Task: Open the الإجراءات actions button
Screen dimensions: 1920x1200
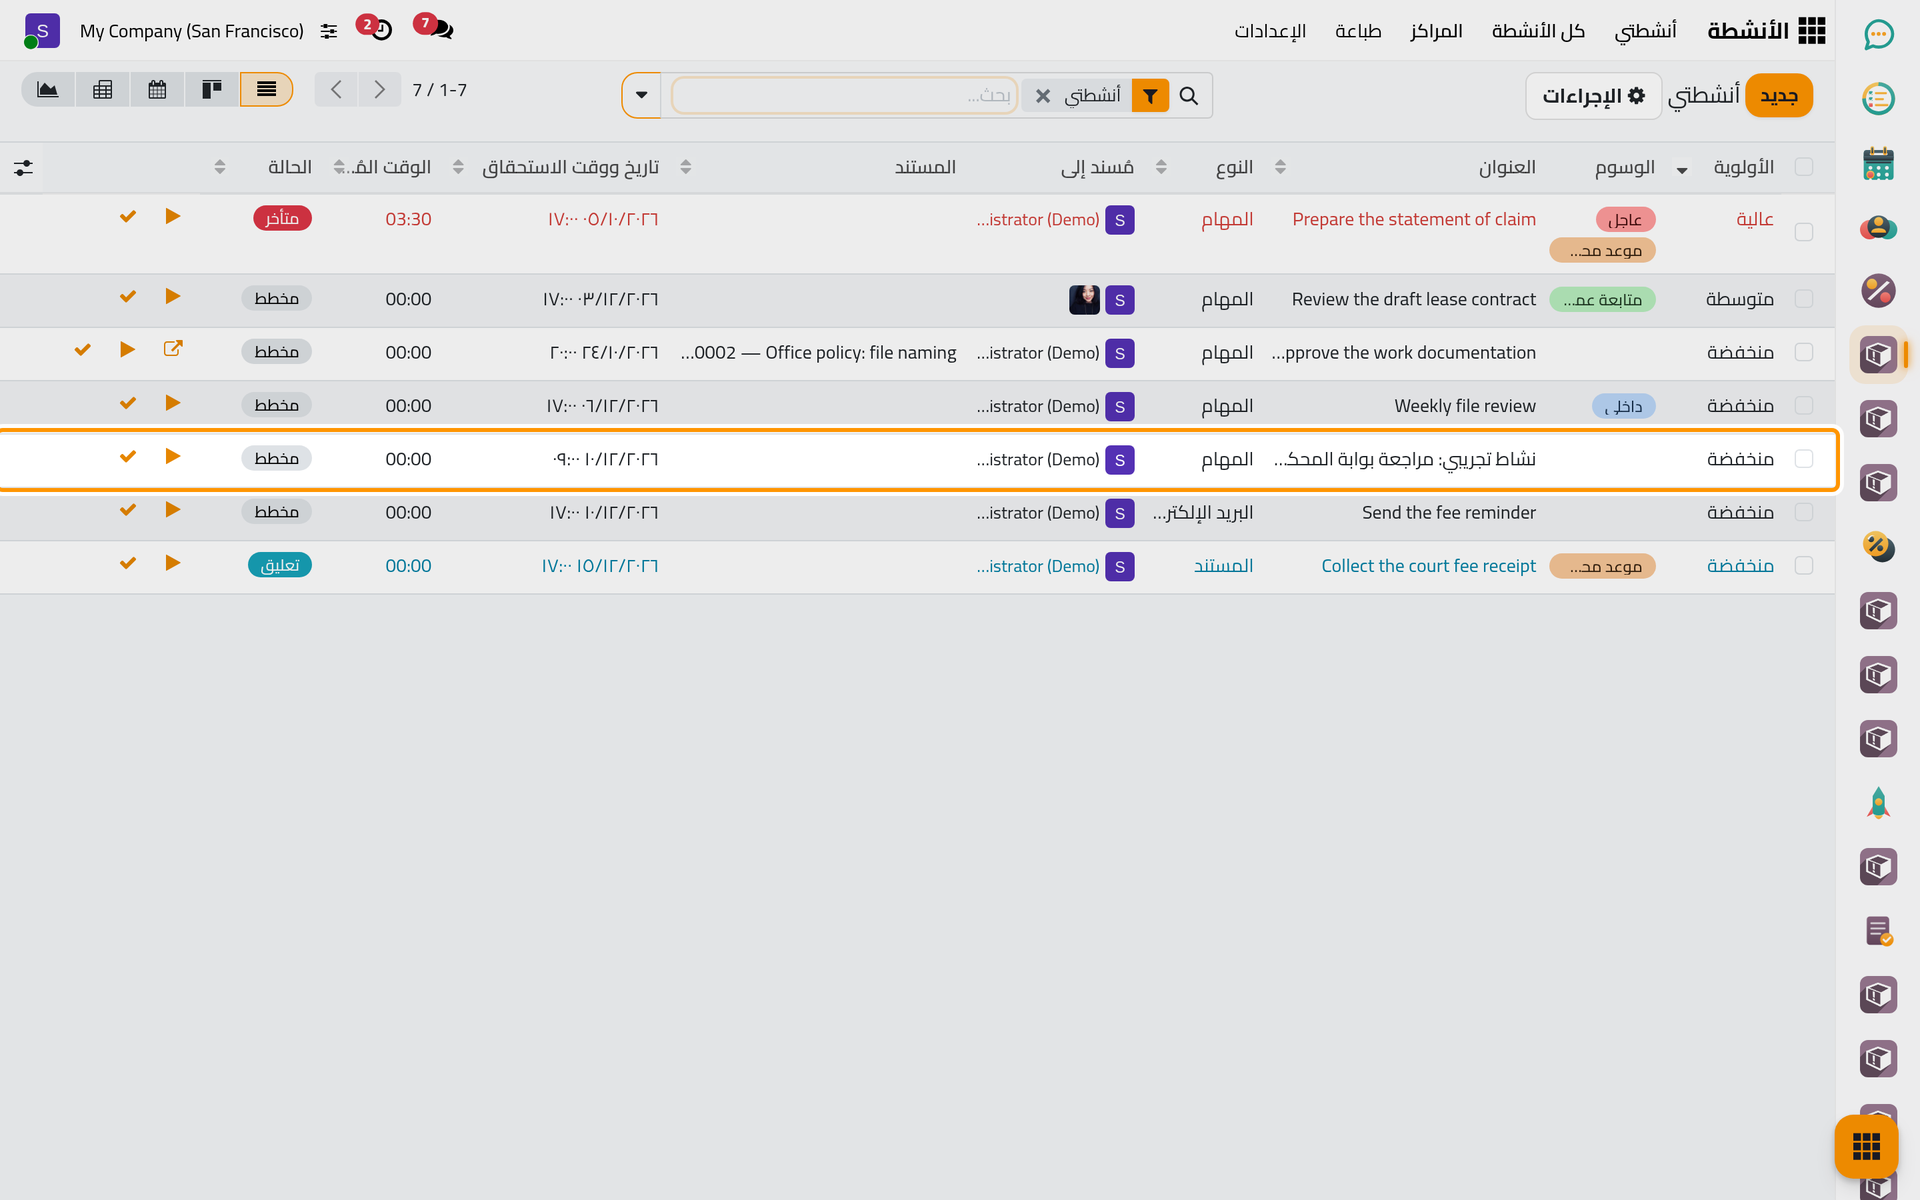Action: 1593,96
